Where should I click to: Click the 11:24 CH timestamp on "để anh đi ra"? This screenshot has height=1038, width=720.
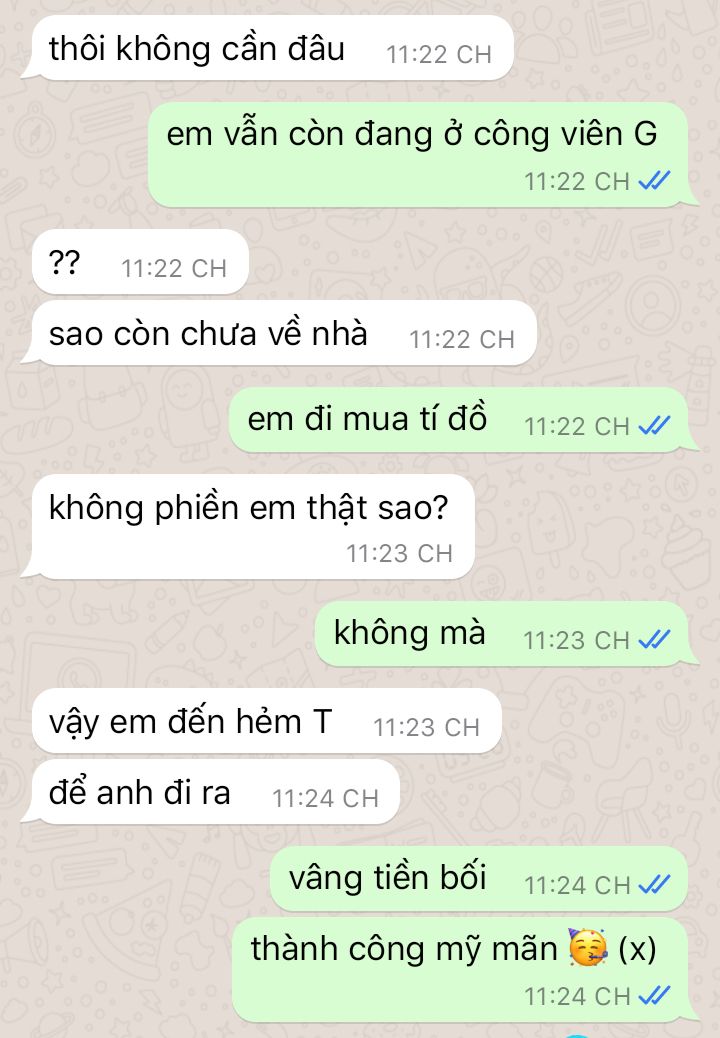coord(326,798)
